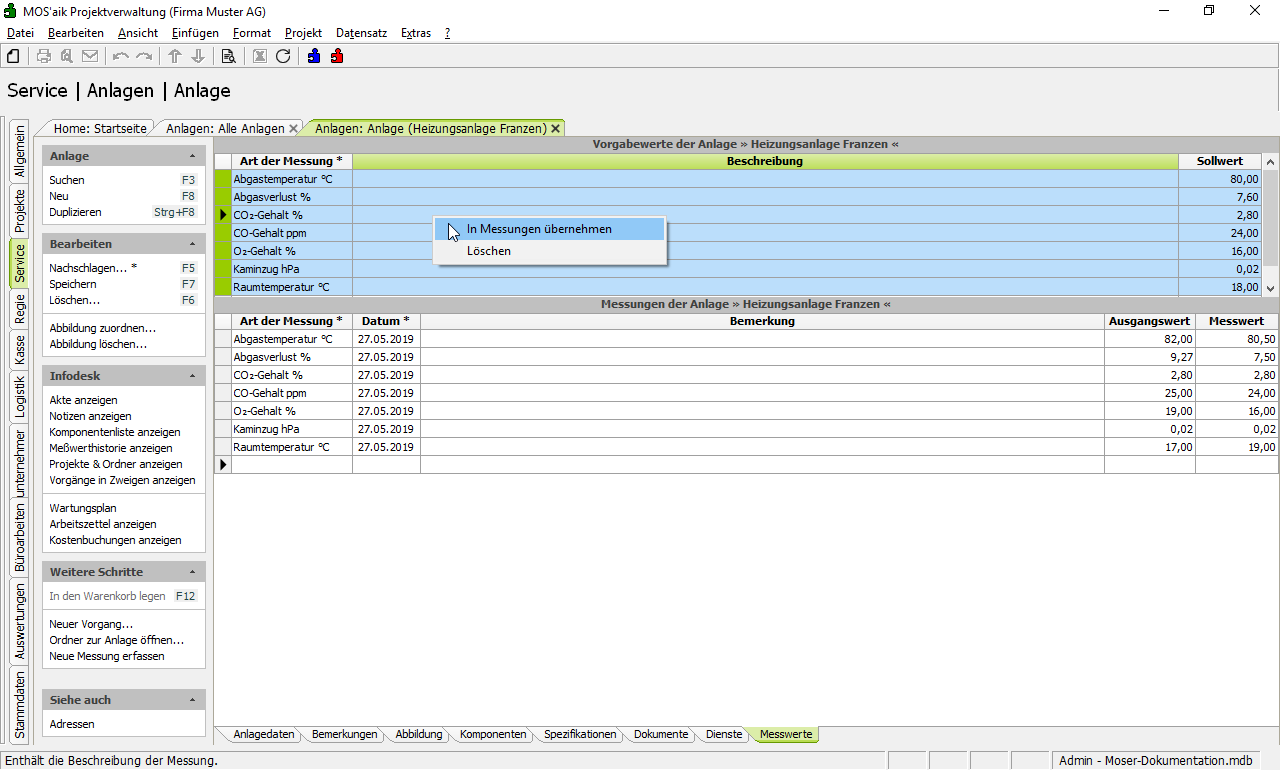
Task: Collapse the Anlage sidebar section
Action: [192, 156]
